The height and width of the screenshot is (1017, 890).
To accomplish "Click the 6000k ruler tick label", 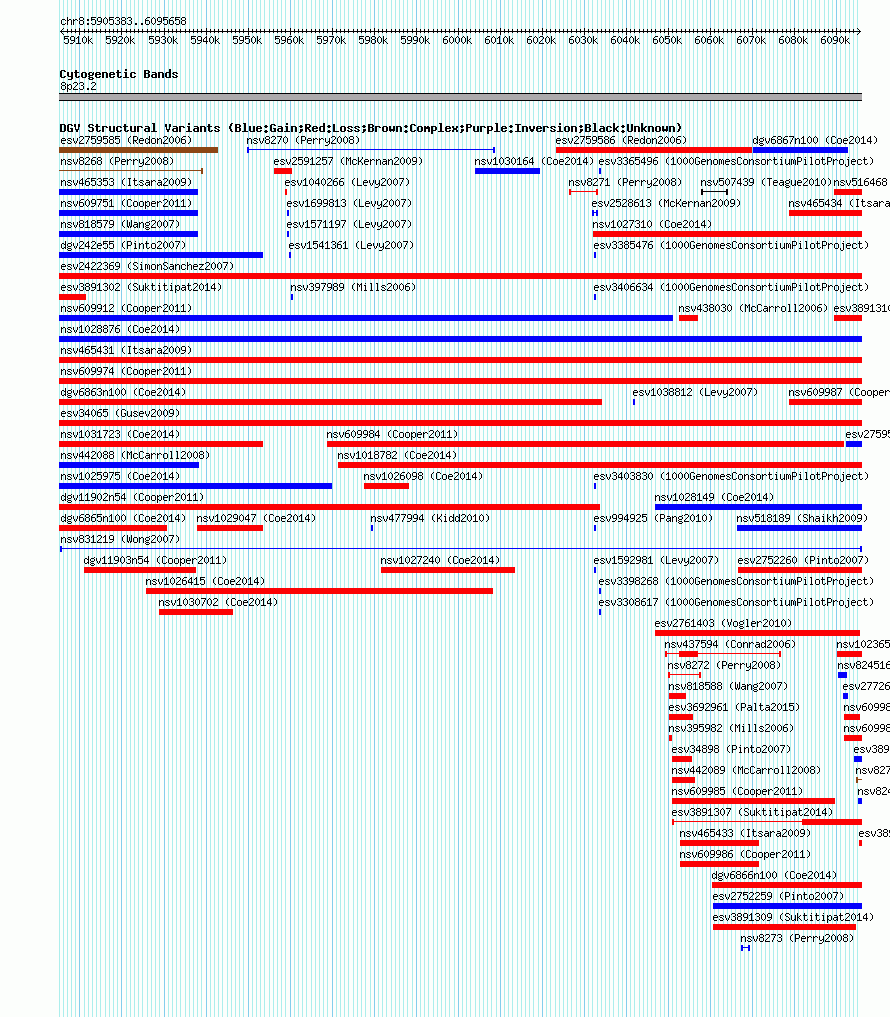I will click(457, 40).
